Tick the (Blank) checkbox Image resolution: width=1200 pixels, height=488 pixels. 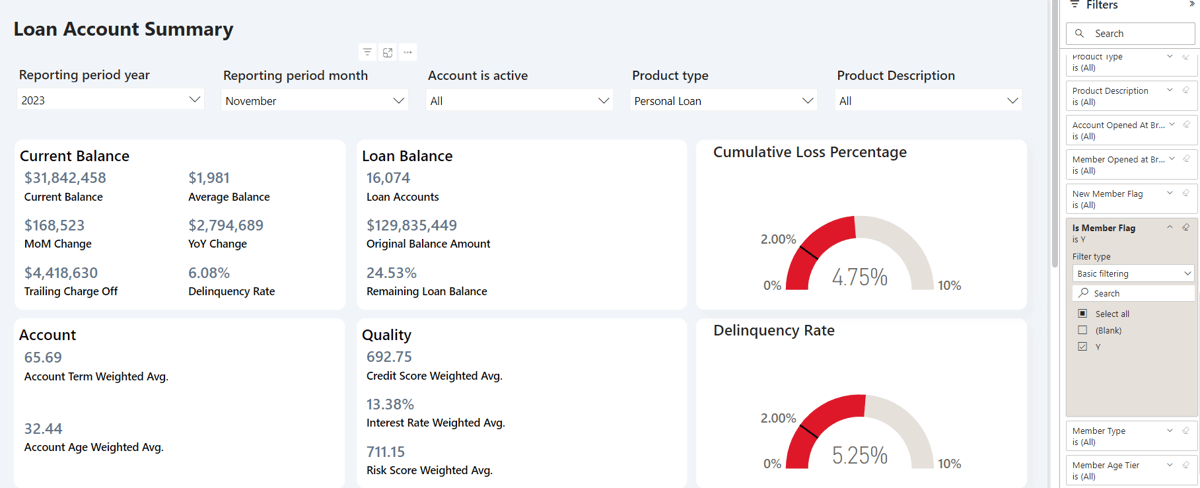click(x=1082, y=330)
